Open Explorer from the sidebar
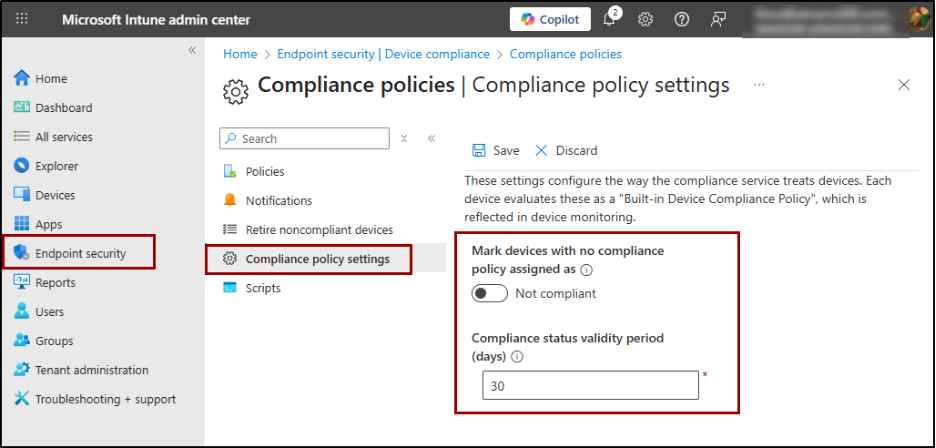Viewport: 936px width, 448px height. point(57,166)
